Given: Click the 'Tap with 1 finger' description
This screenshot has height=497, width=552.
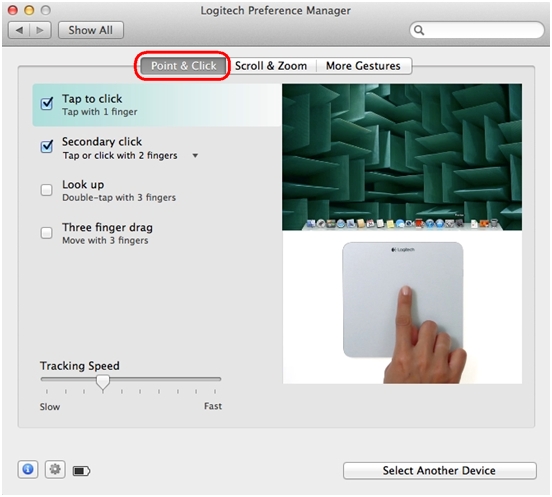Looking at the screenshot, I should (100, 112).
